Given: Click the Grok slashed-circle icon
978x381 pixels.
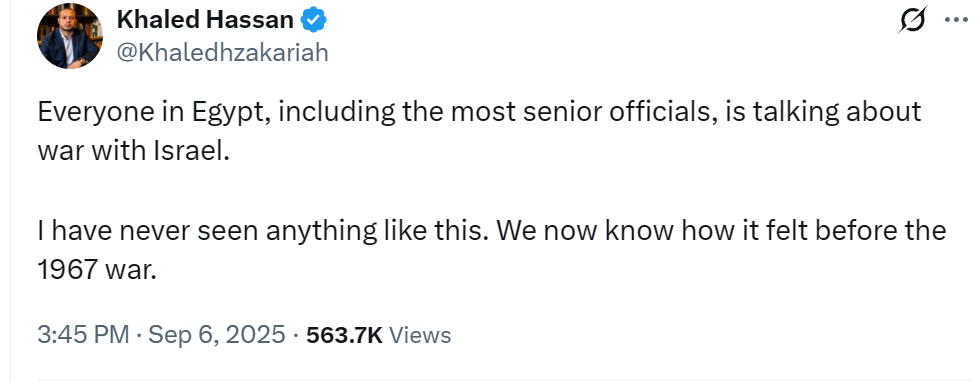Looking at the screenshot, I should (x=913, y=20).
